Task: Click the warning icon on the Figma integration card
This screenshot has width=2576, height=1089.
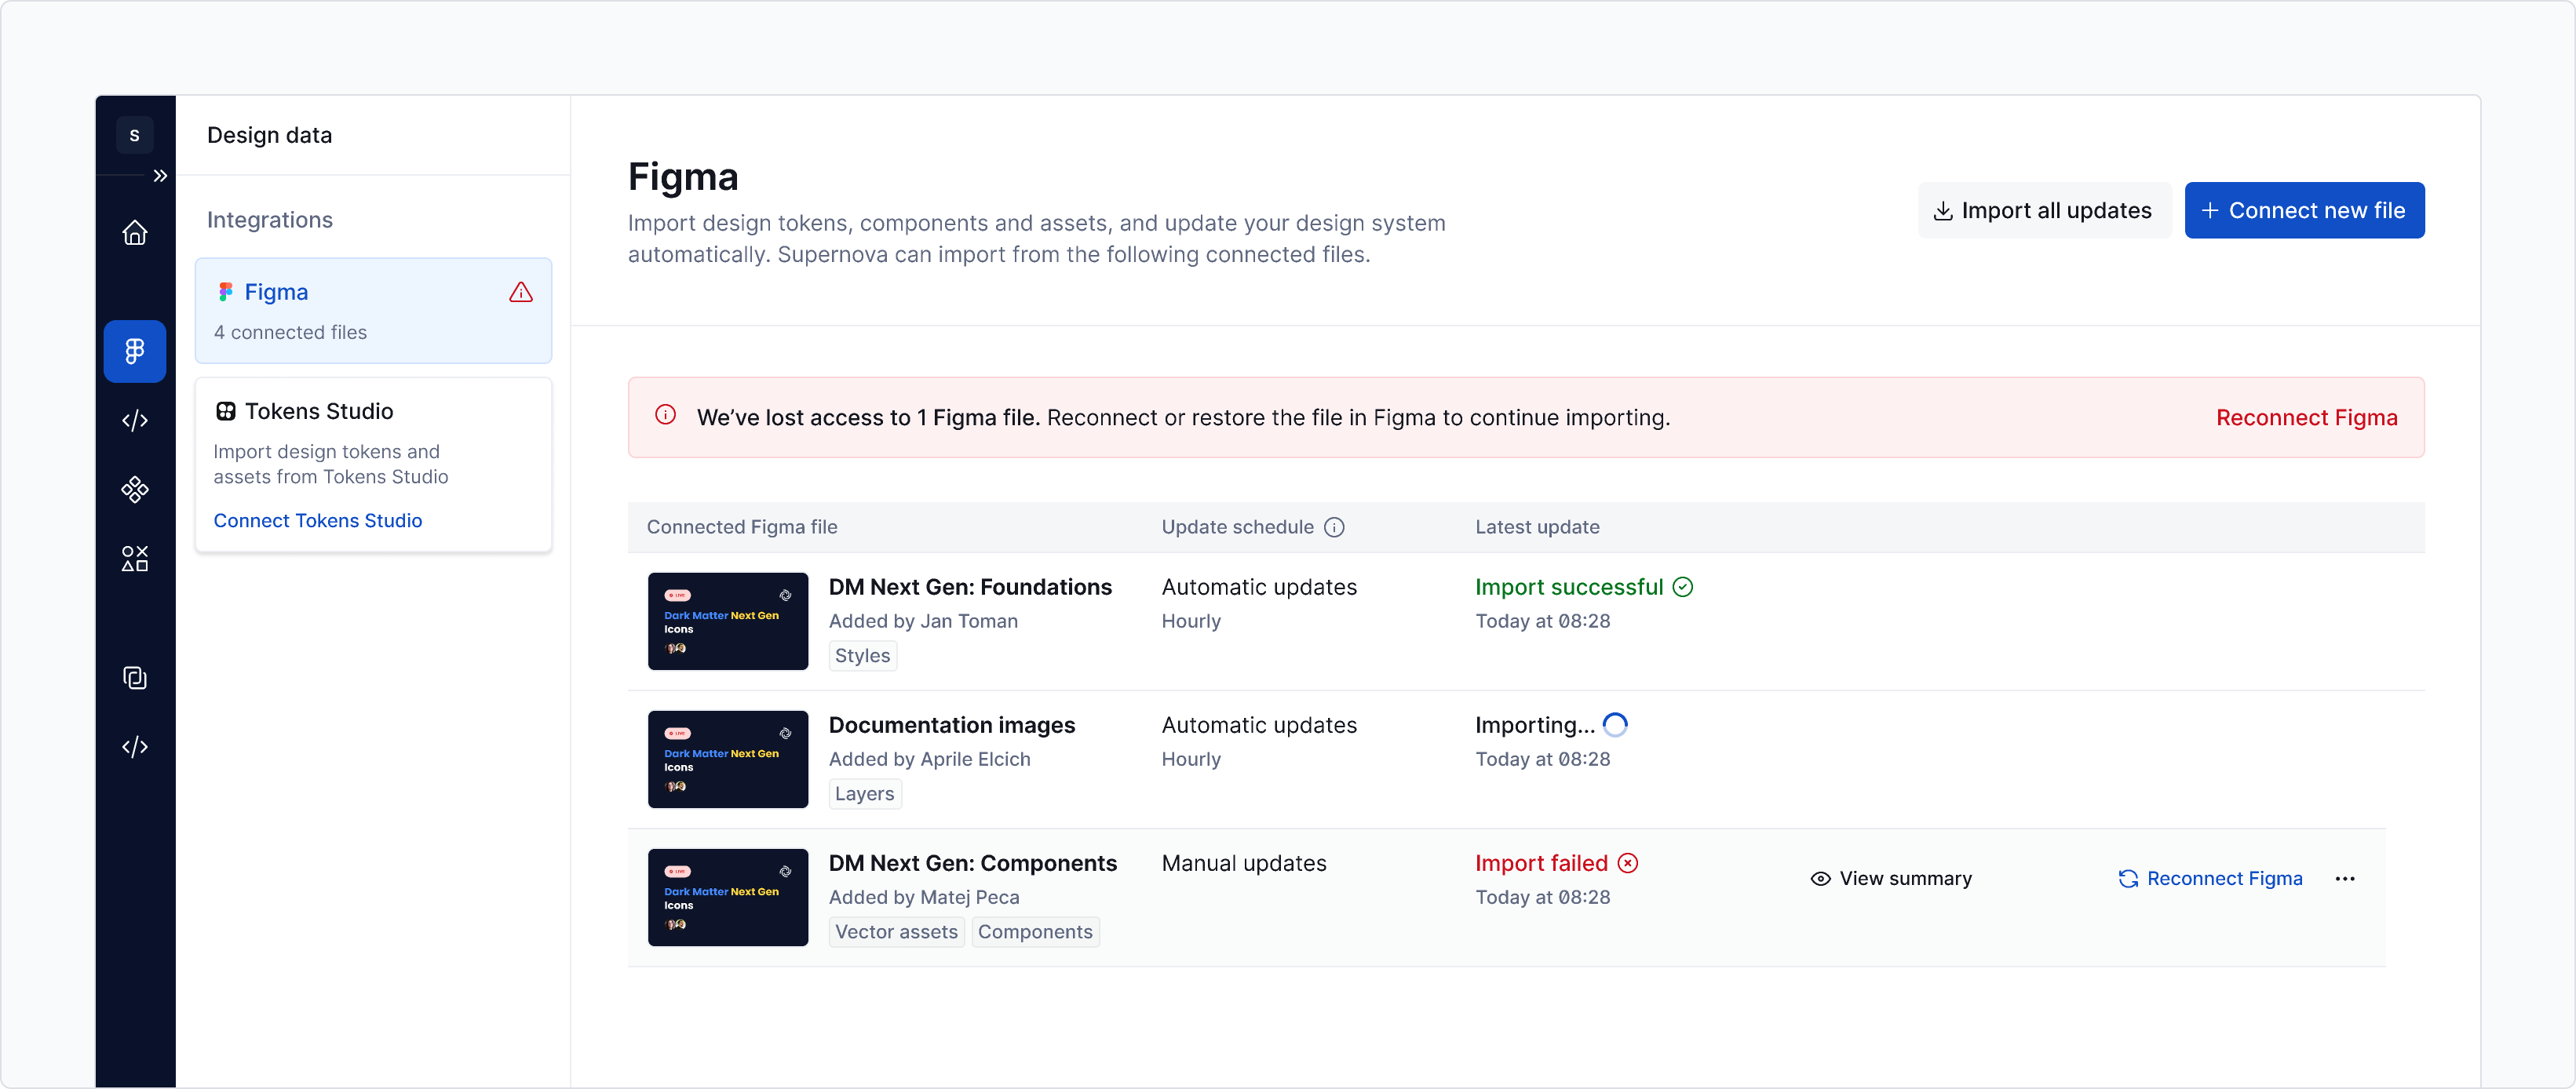Action: (x=521, y=292)
